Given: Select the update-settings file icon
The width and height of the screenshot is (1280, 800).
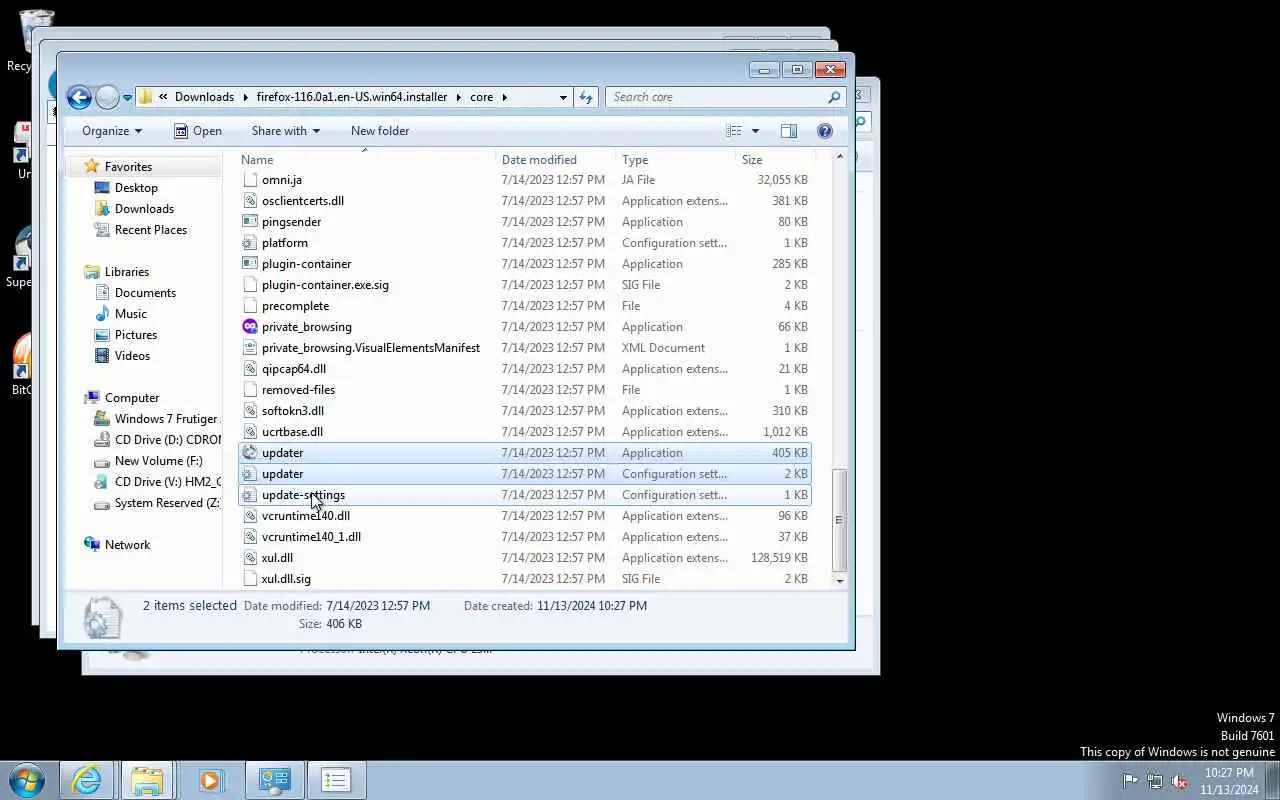Looking at the screenshot, I should [250, 495].
